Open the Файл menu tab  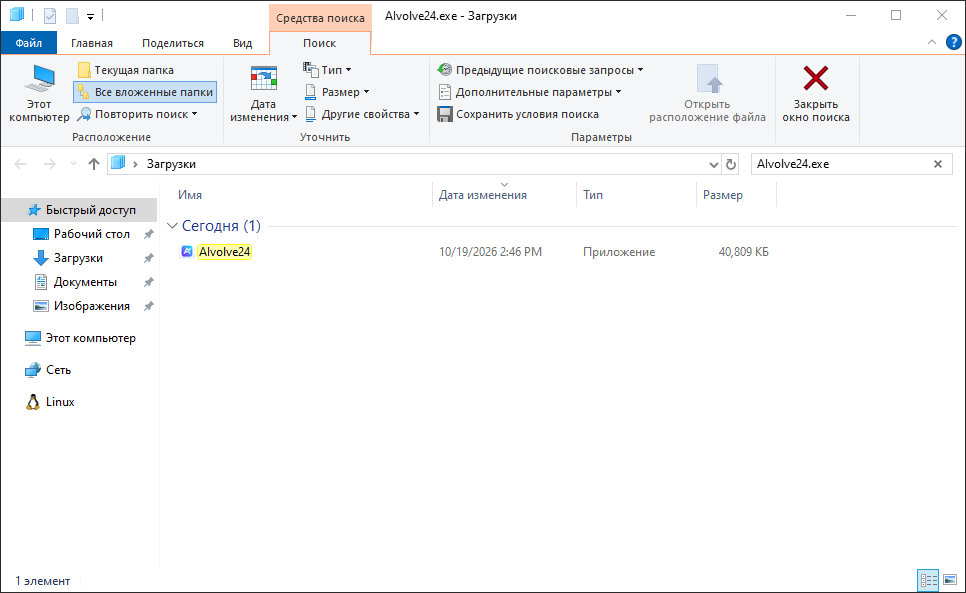click(x=28, y=43)
